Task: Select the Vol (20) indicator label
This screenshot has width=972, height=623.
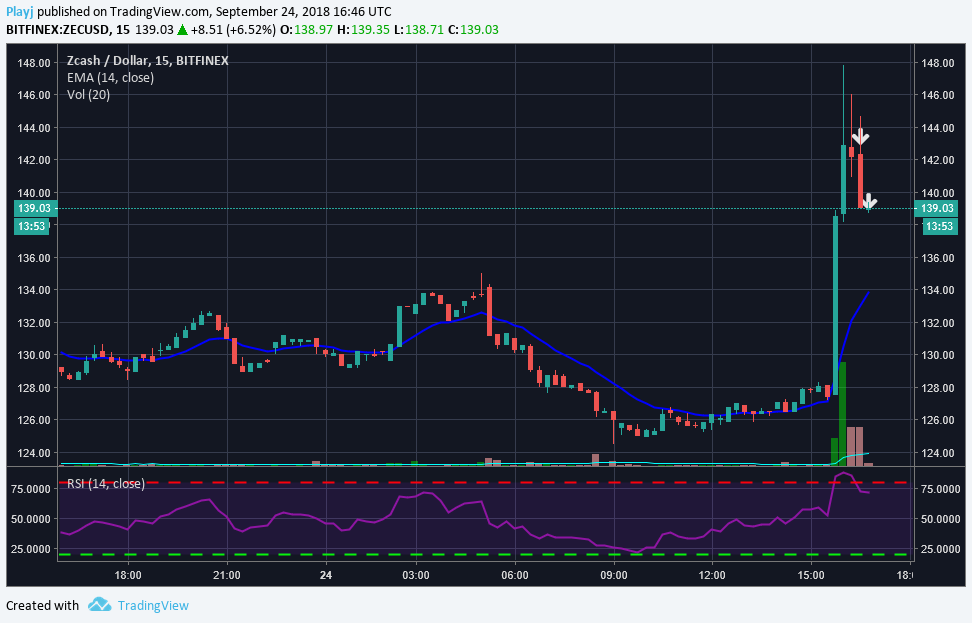Action: (89, 95)
